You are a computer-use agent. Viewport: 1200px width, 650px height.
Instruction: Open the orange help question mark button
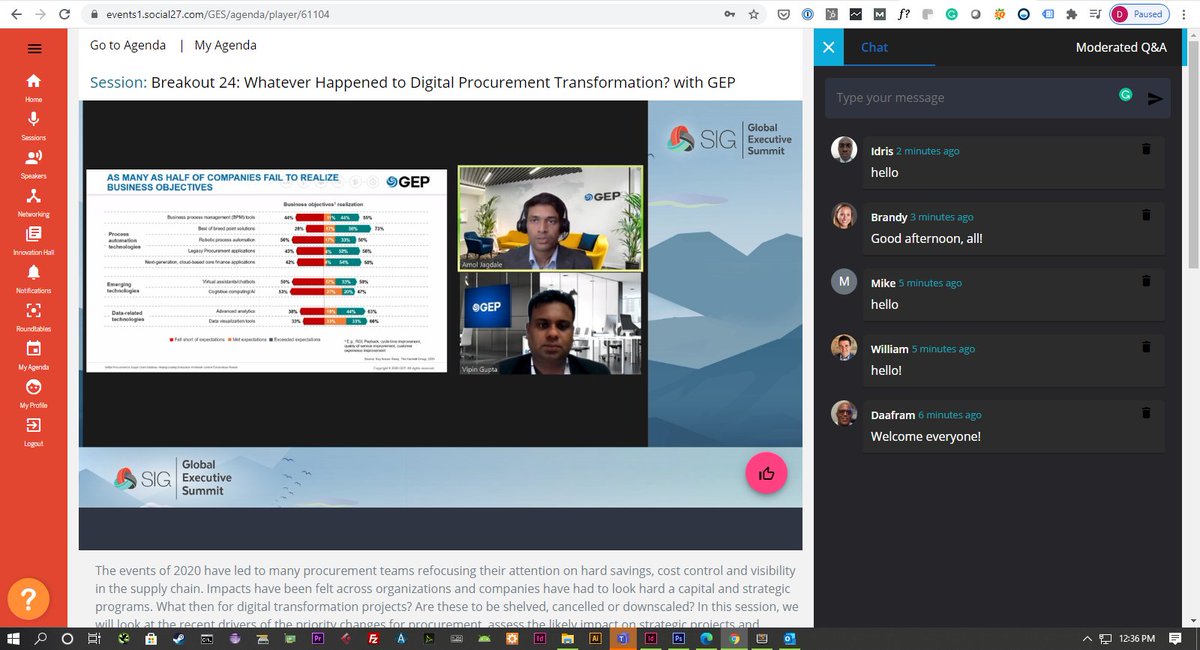click(x=29, y=599)
